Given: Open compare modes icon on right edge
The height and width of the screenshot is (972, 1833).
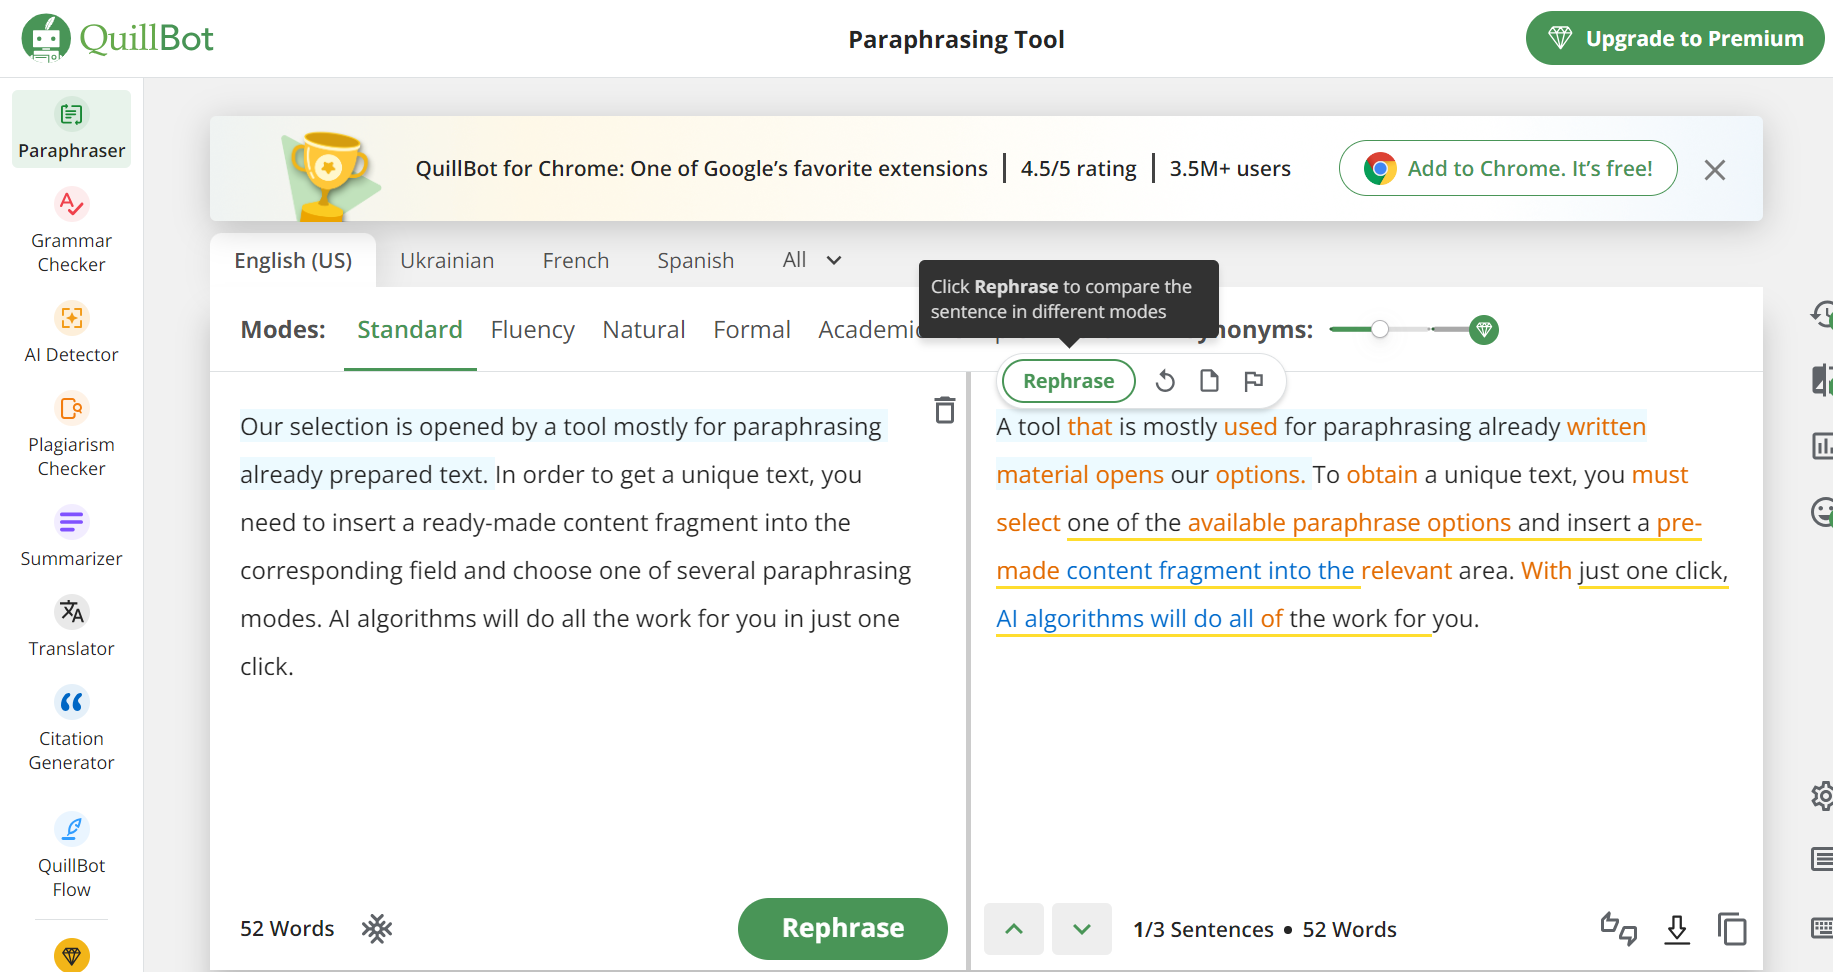Looking at the screenshot, I should 1822,380.
